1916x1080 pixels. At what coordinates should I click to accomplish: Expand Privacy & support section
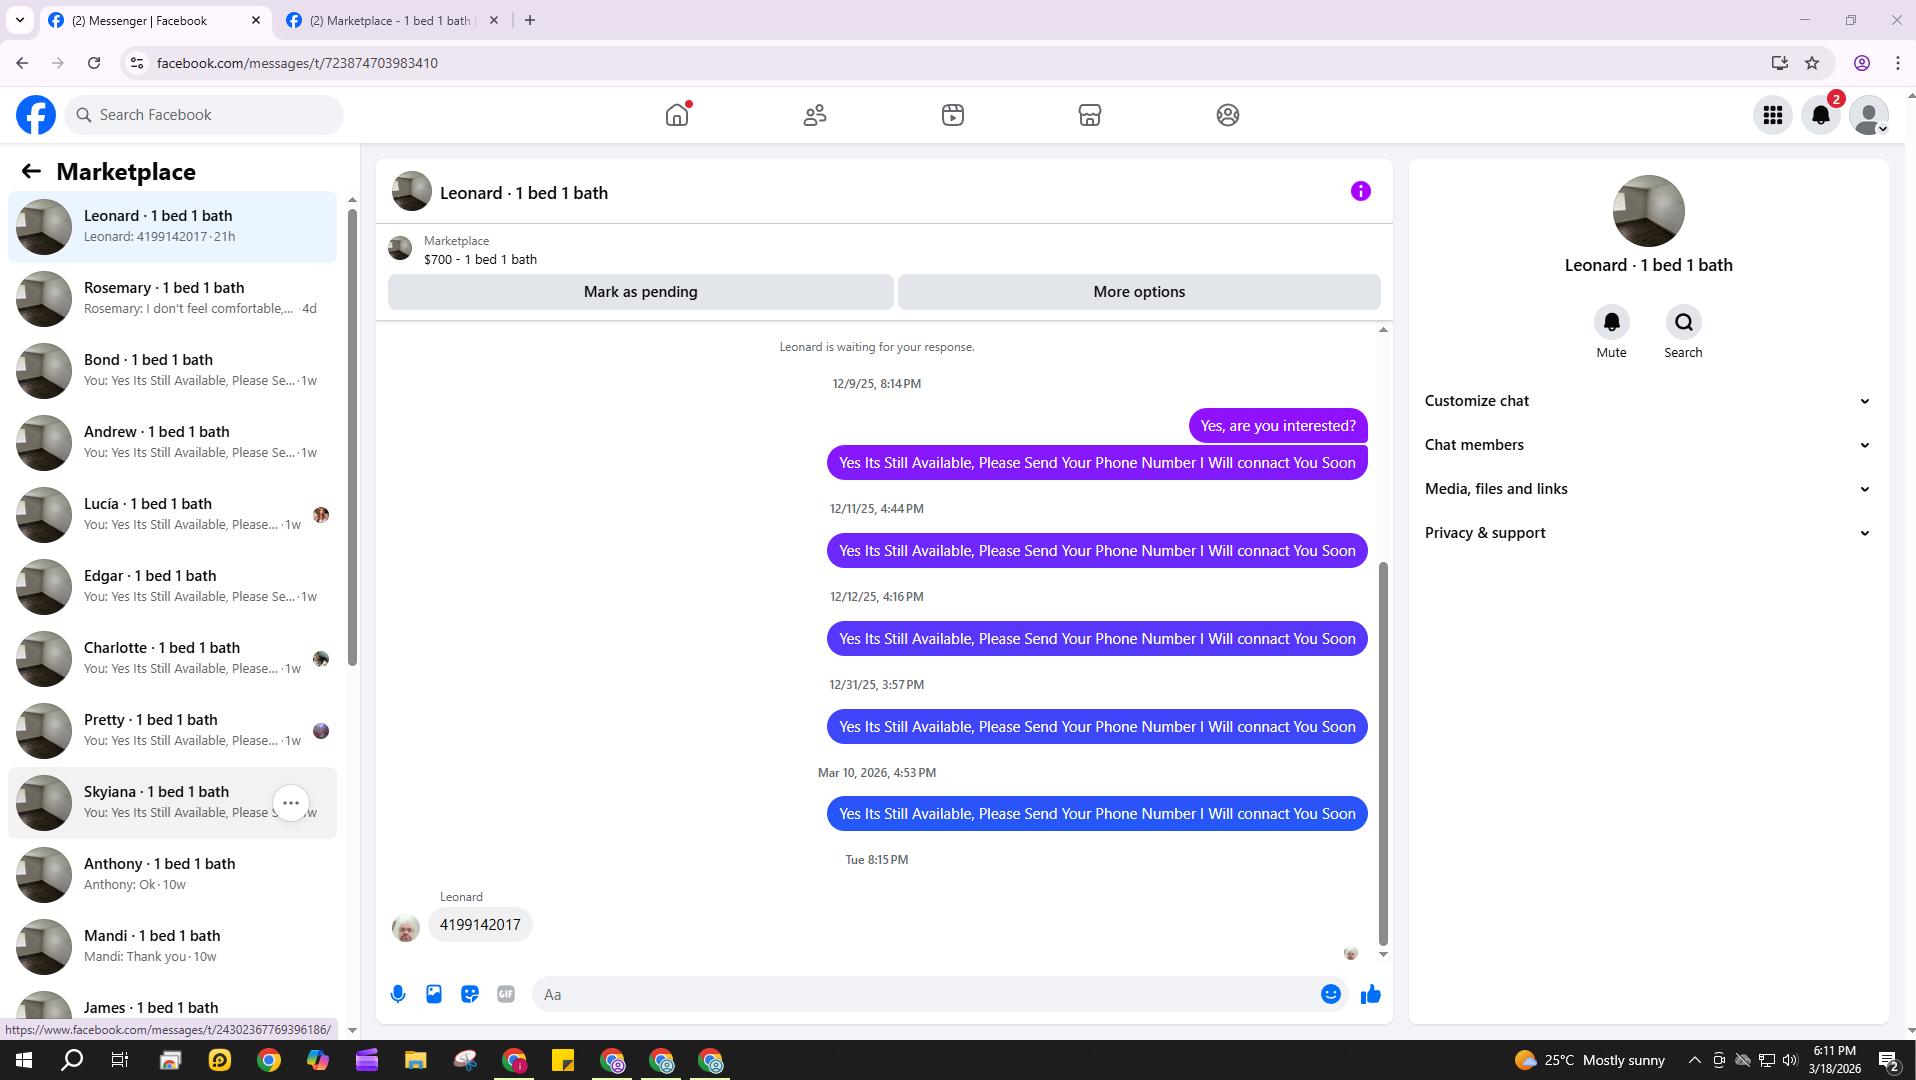(1648, 533)
